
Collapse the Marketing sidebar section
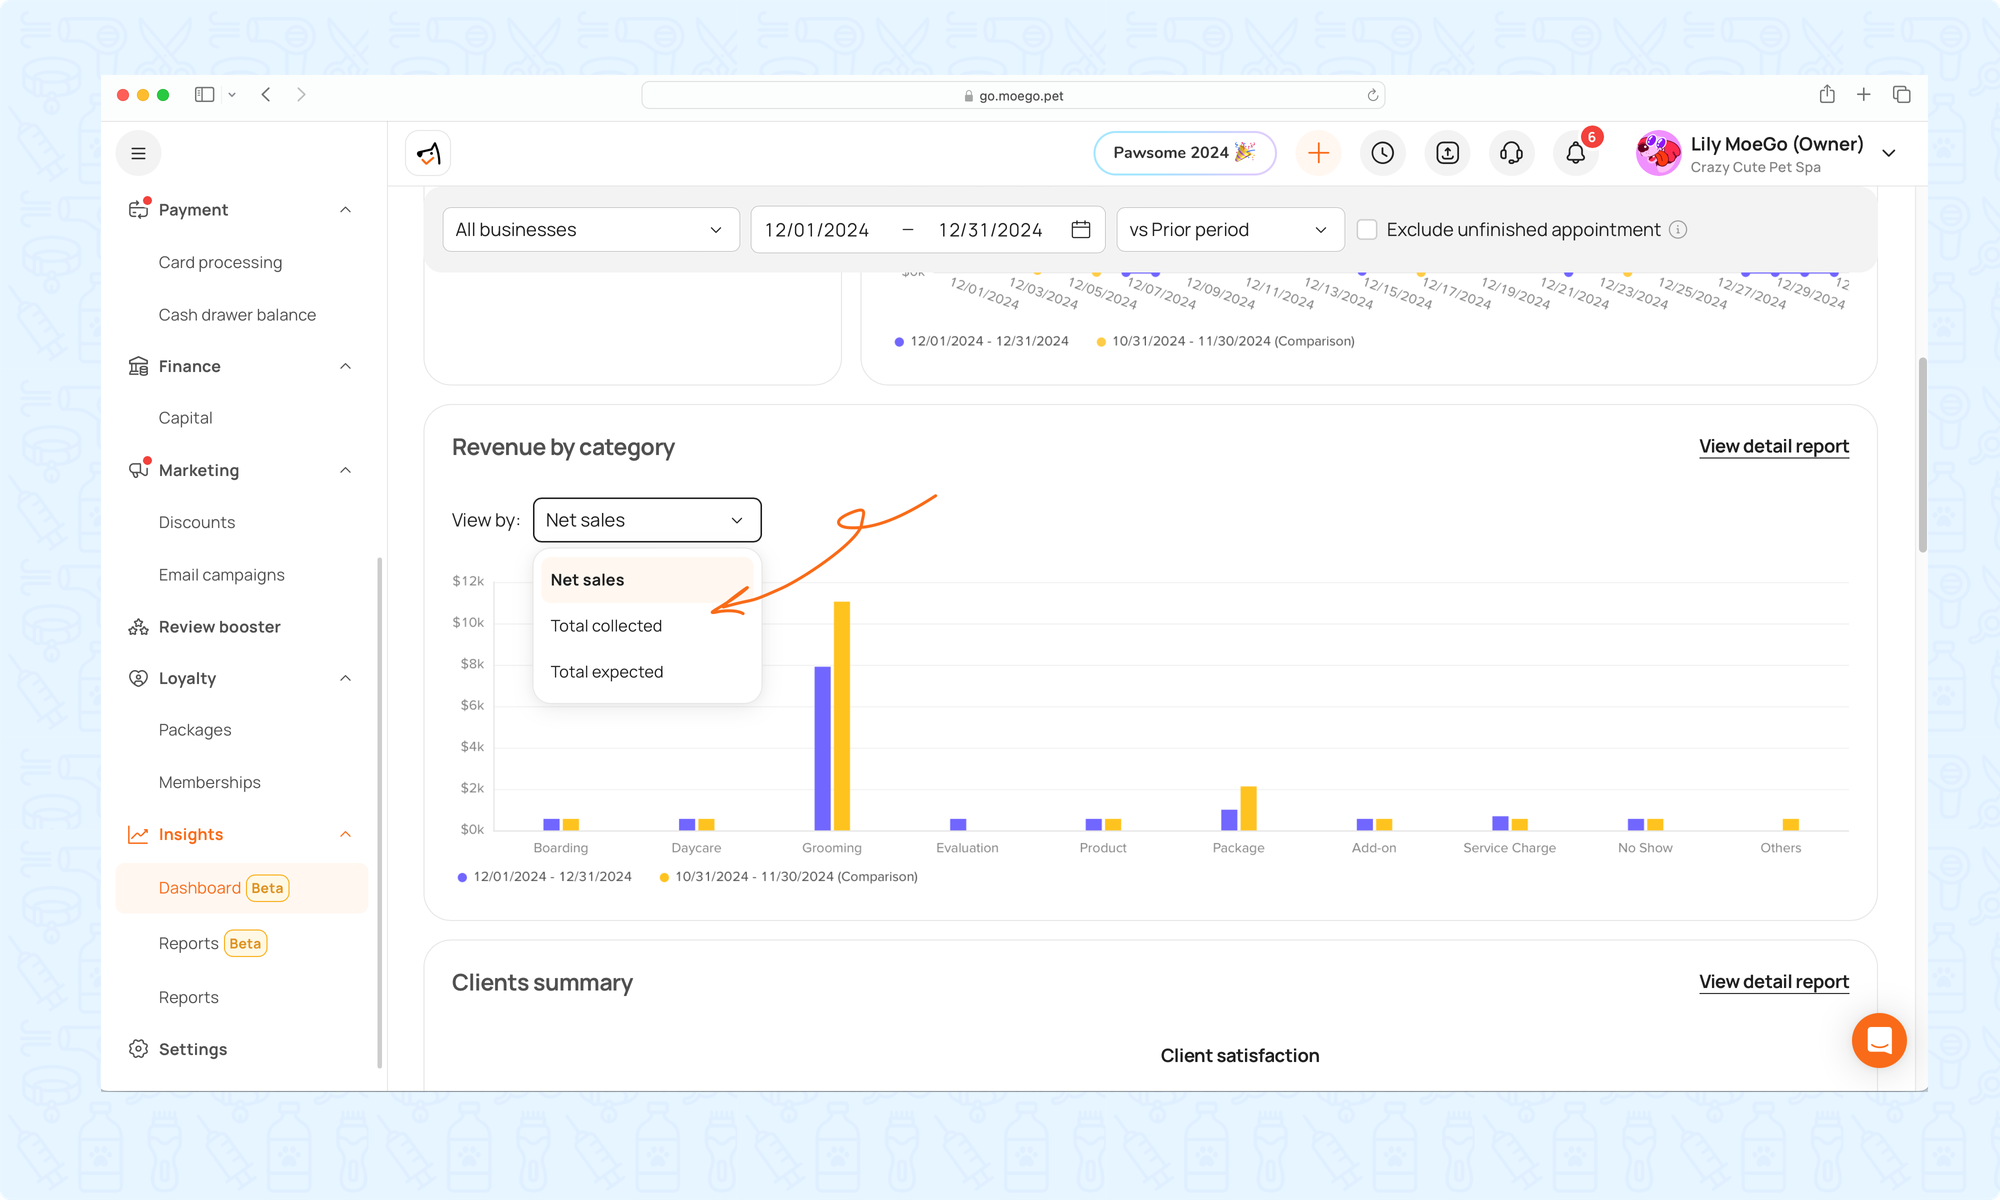345,470
